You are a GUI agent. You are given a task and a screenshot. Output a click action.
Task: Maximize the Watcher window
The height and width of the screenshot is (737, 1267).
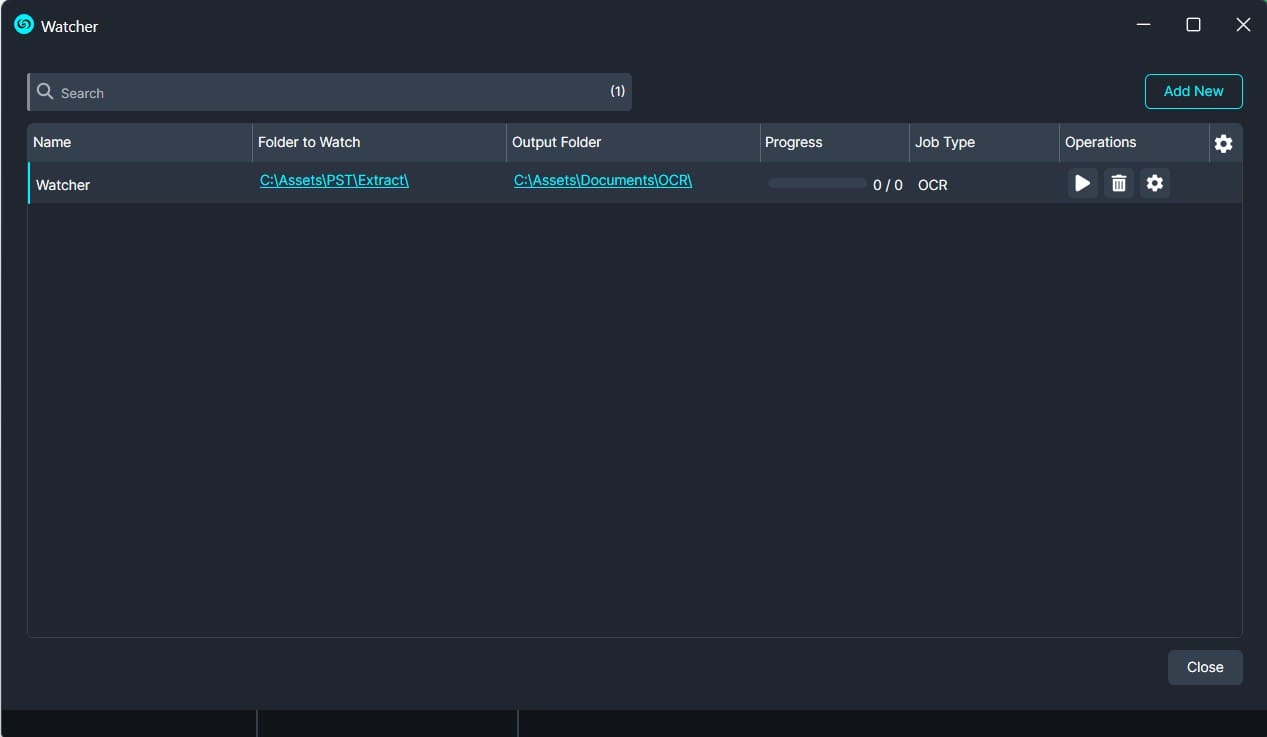pyautogui.click(x=1193, y=25)
